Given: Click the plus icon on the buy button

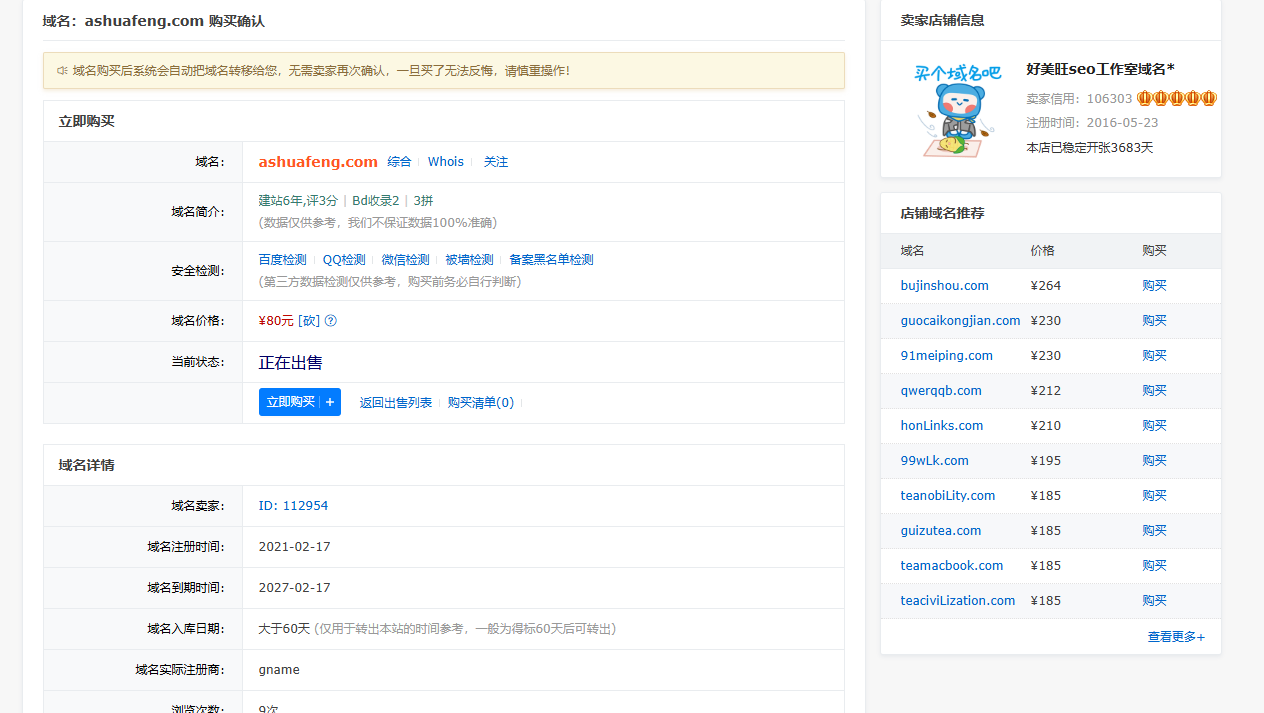Looking at the screenshot, I should click(330, 402).
